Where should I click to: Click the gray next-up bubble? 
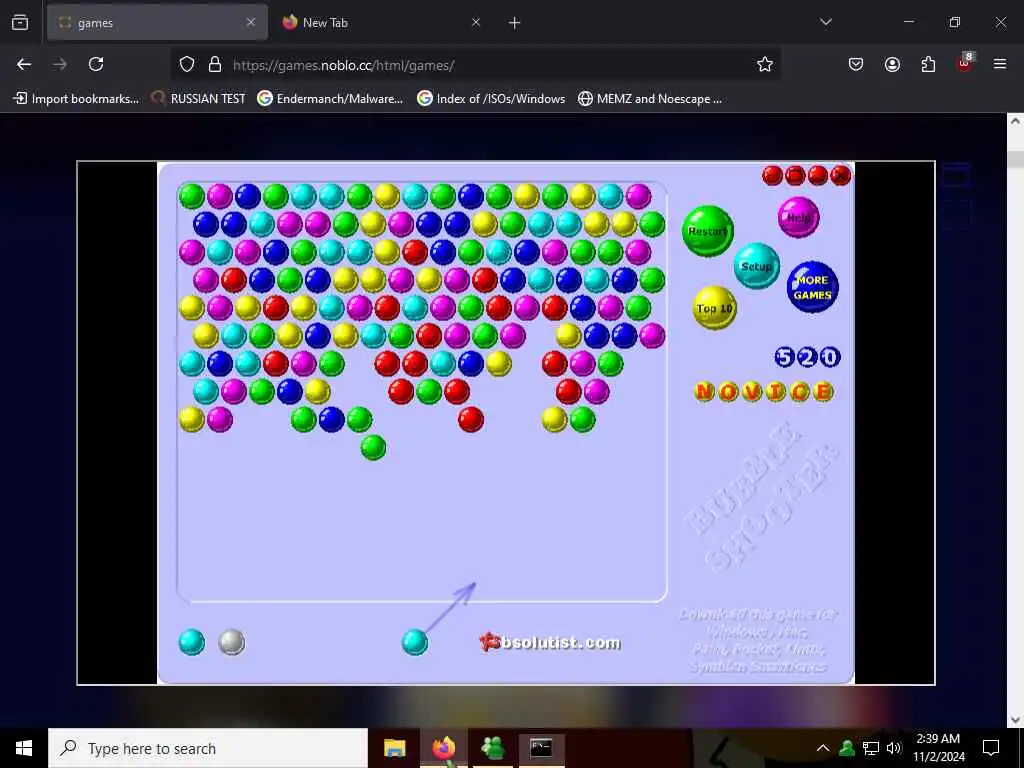click(x=231, y=642)
